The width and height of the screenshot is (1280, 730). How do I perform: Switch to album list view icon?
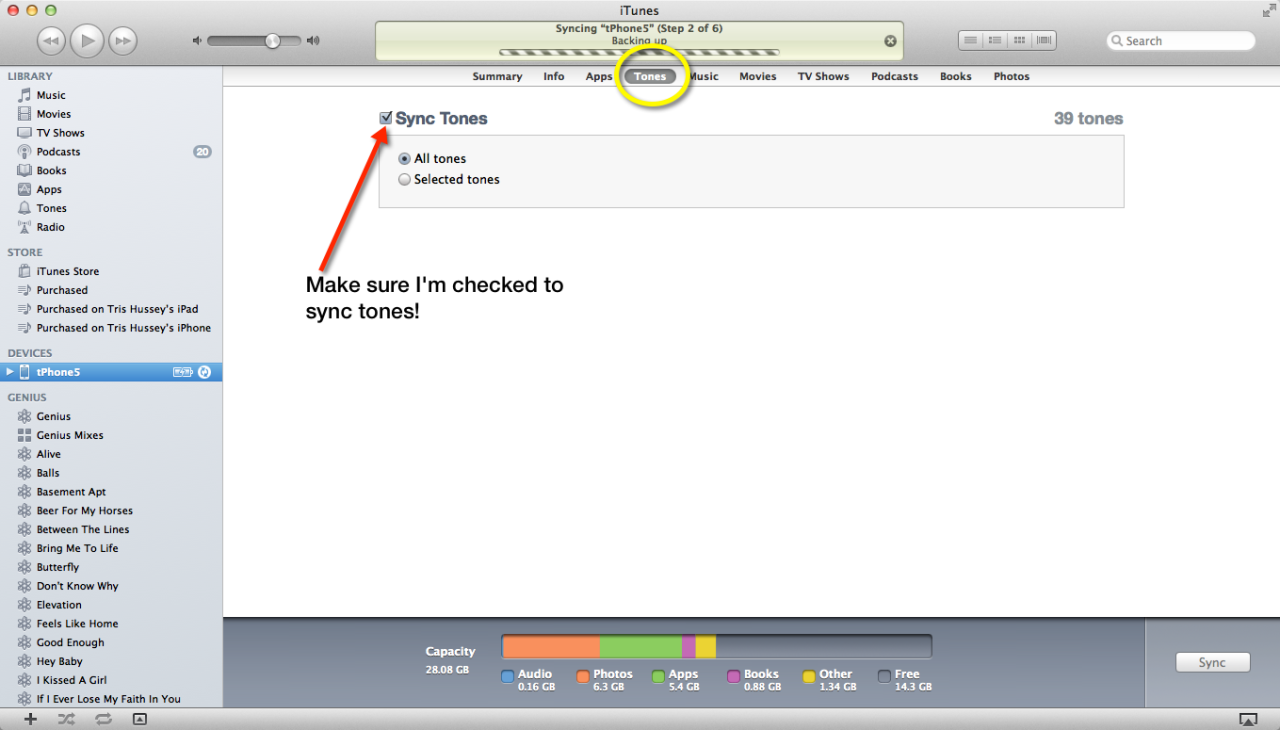994,41
